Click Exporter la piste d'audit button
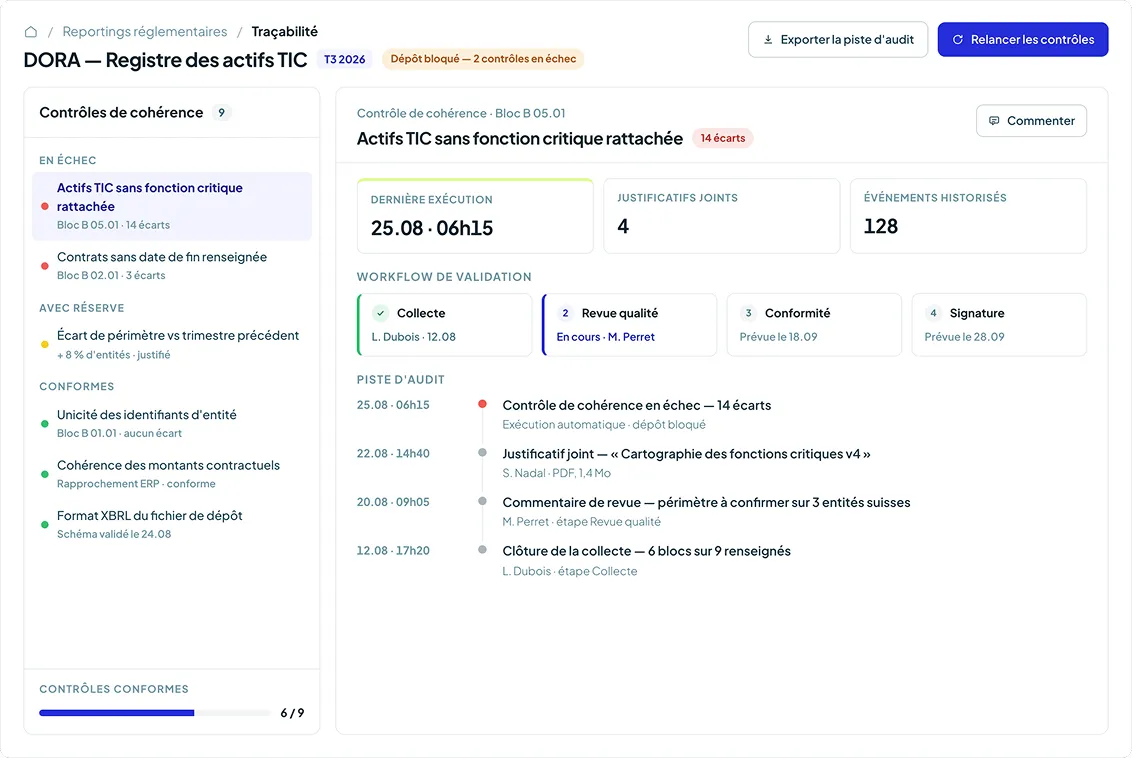Screen dimensions: 1137x758 click(x=838, y=40)
